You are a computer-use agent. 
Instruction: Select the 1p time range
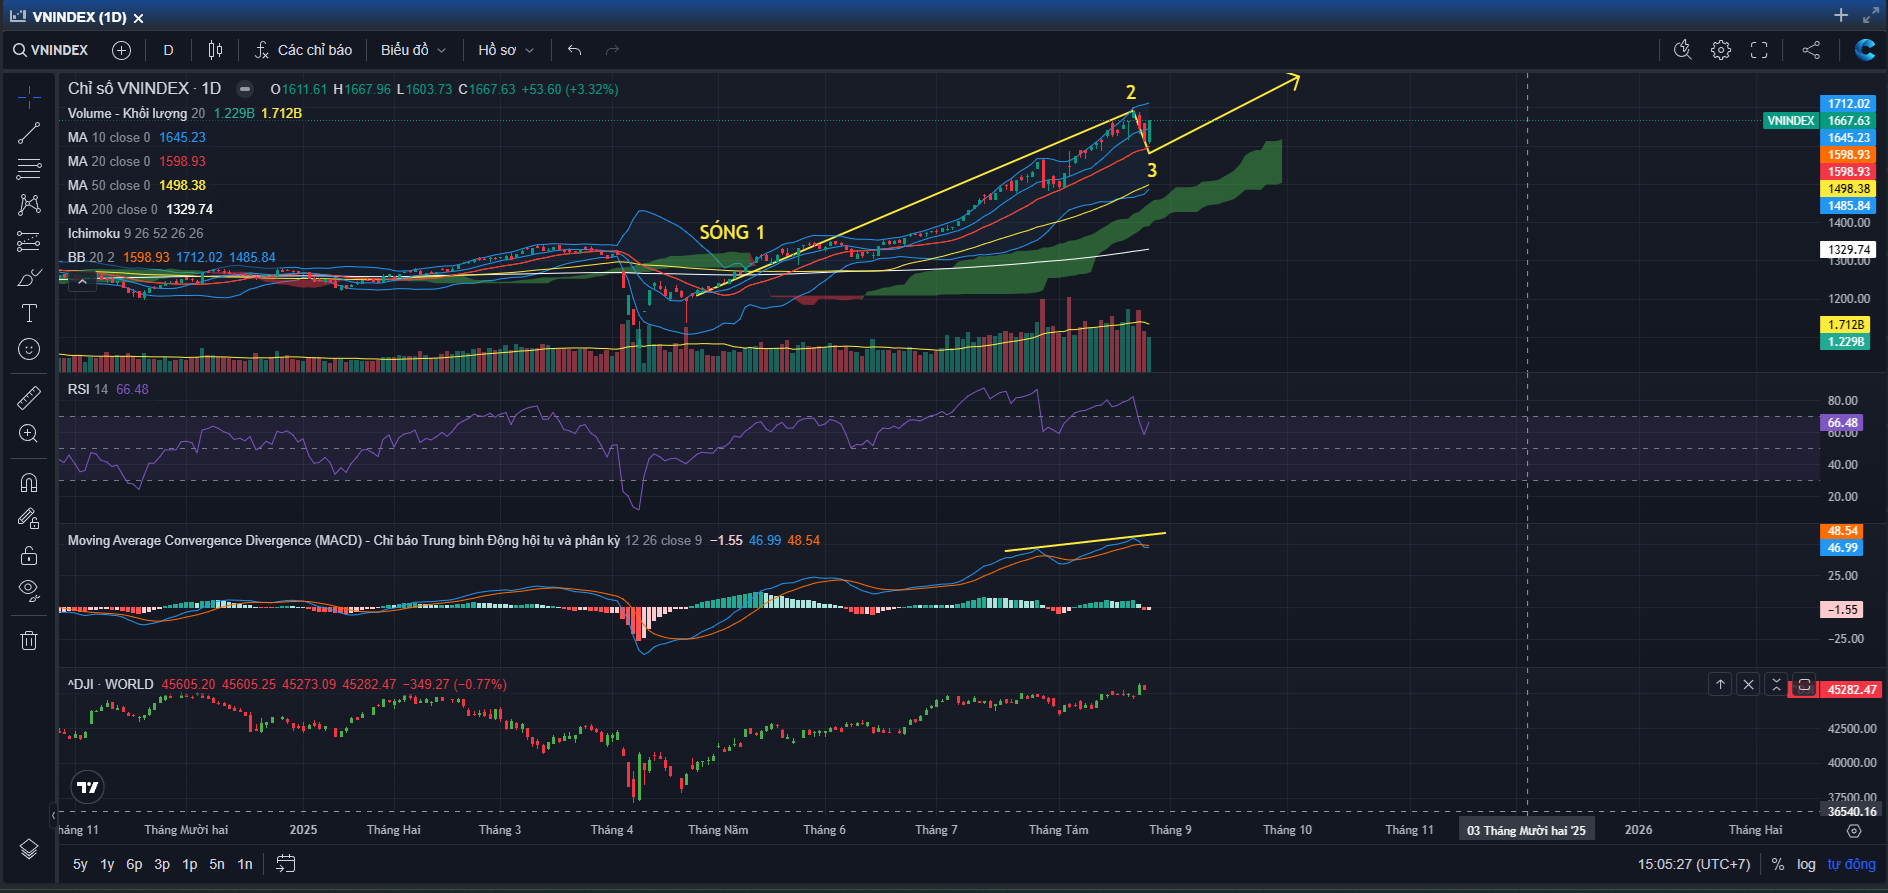(x=190, y=864)
